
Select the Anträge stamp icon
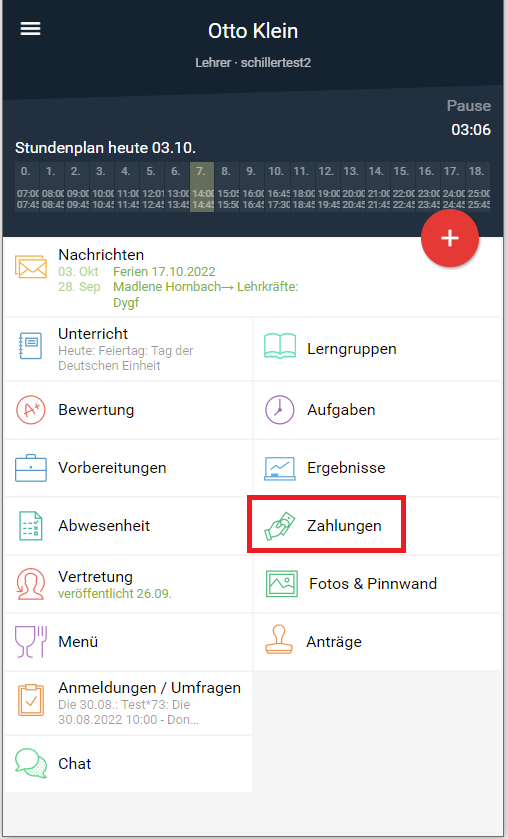point(279,640)
